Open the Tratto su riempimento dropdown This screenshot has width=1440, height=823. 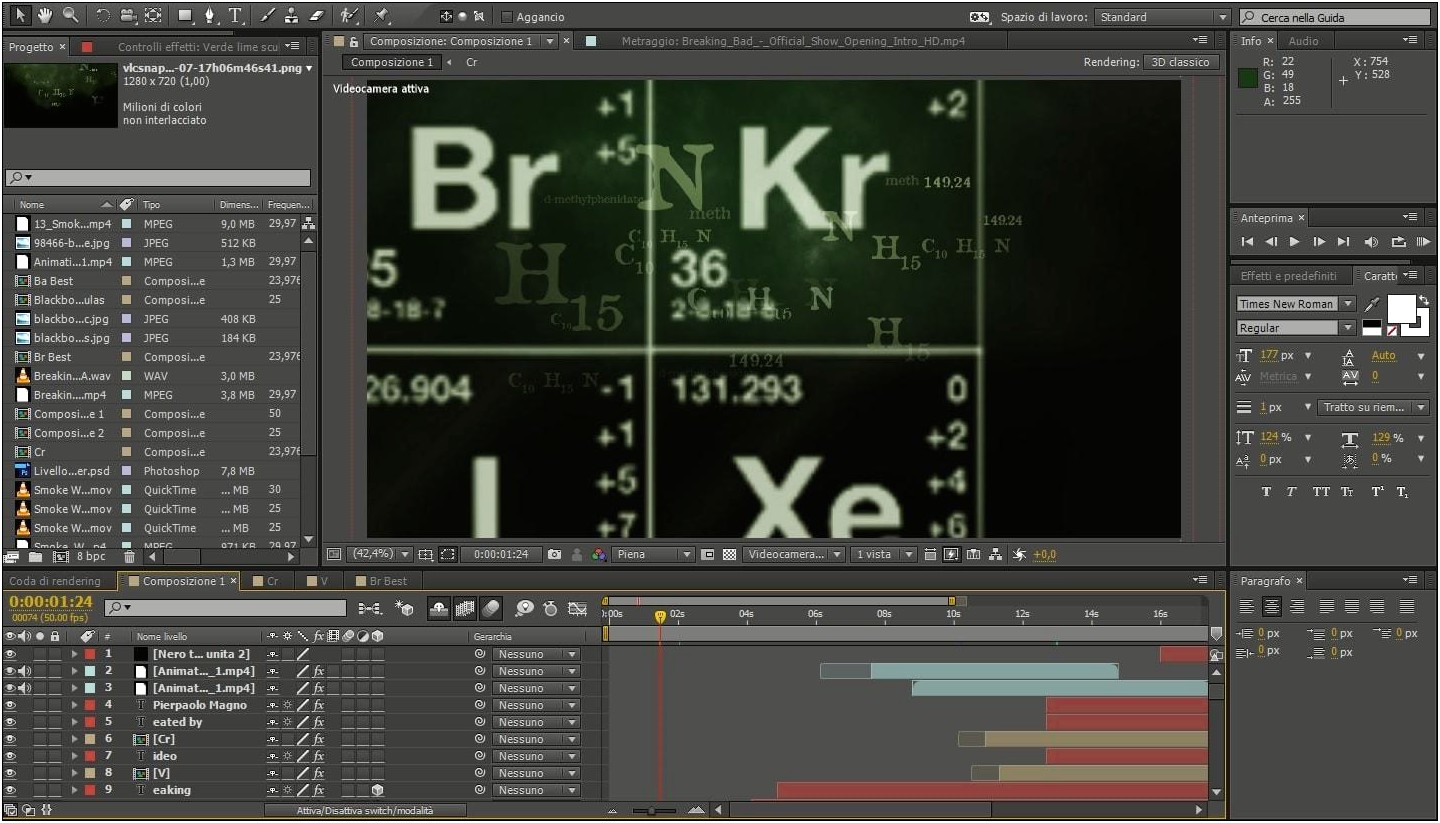point(1374,407)
